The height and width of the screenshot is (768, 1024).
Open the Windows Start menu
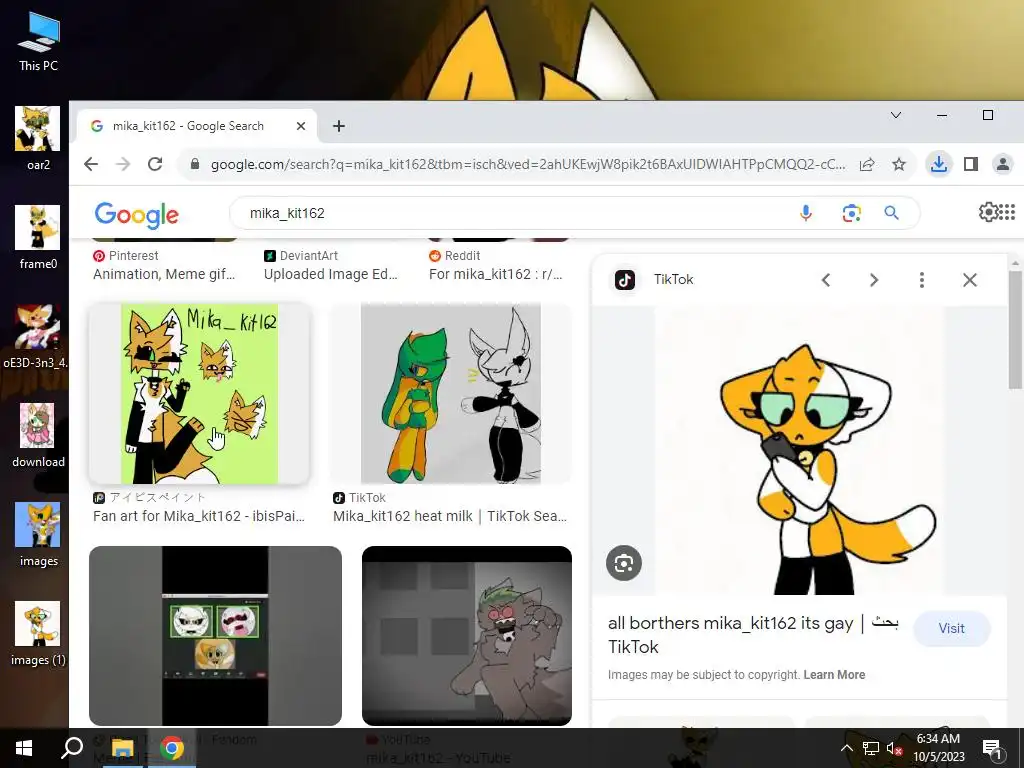pyautogui.click(x=24, y=748)
